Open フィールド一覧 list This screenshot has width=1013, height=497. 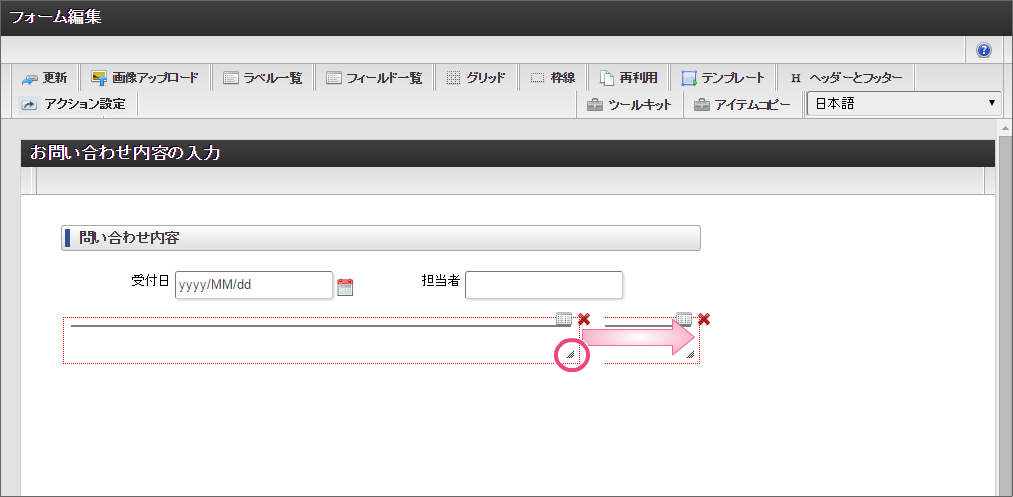(373, 79)
